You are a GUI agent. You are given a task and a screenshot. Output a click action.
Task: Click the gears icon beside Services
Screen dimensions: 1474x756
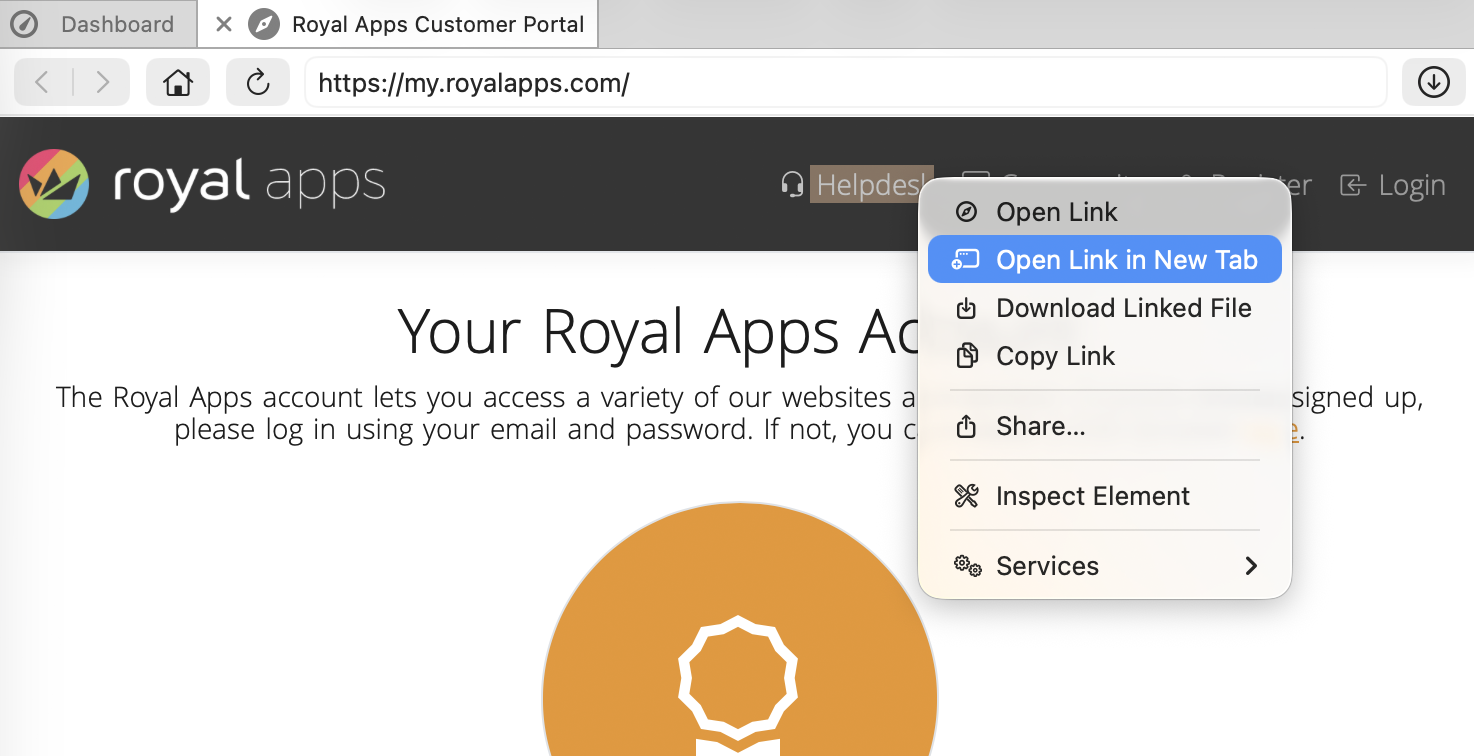[967, 566]
